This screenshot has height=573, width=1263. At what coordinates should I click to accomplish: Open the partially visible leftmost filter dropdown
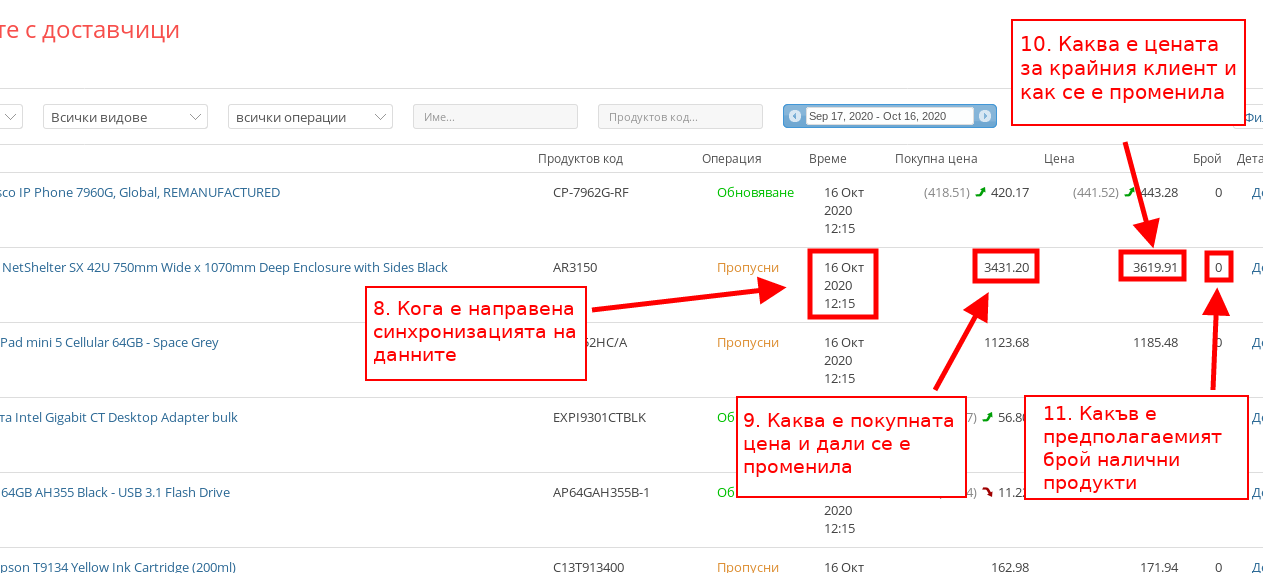(10, 117)
